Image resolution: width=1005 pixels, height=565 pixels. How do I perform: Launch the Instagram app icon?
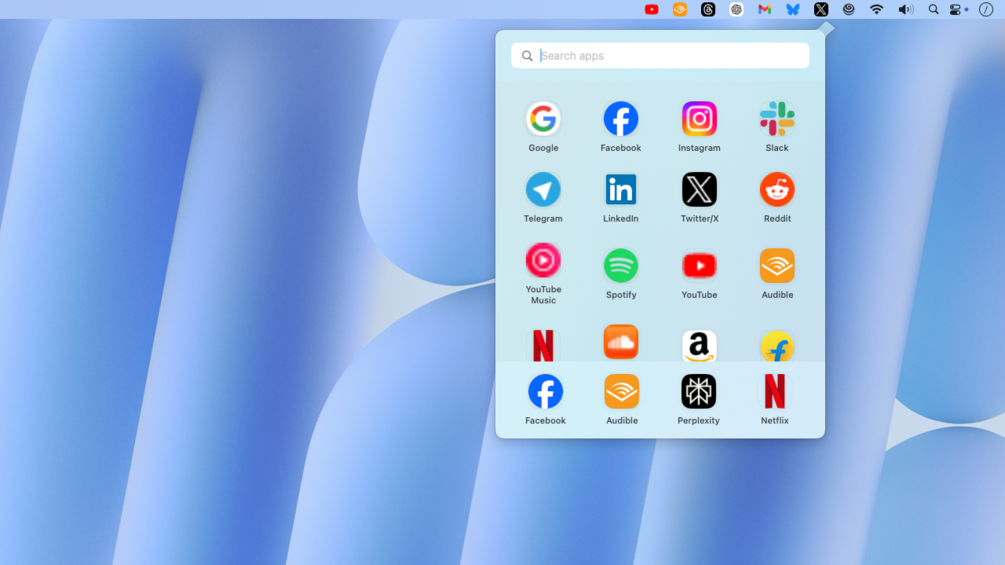pyautogui.click(x=699, y=119)
